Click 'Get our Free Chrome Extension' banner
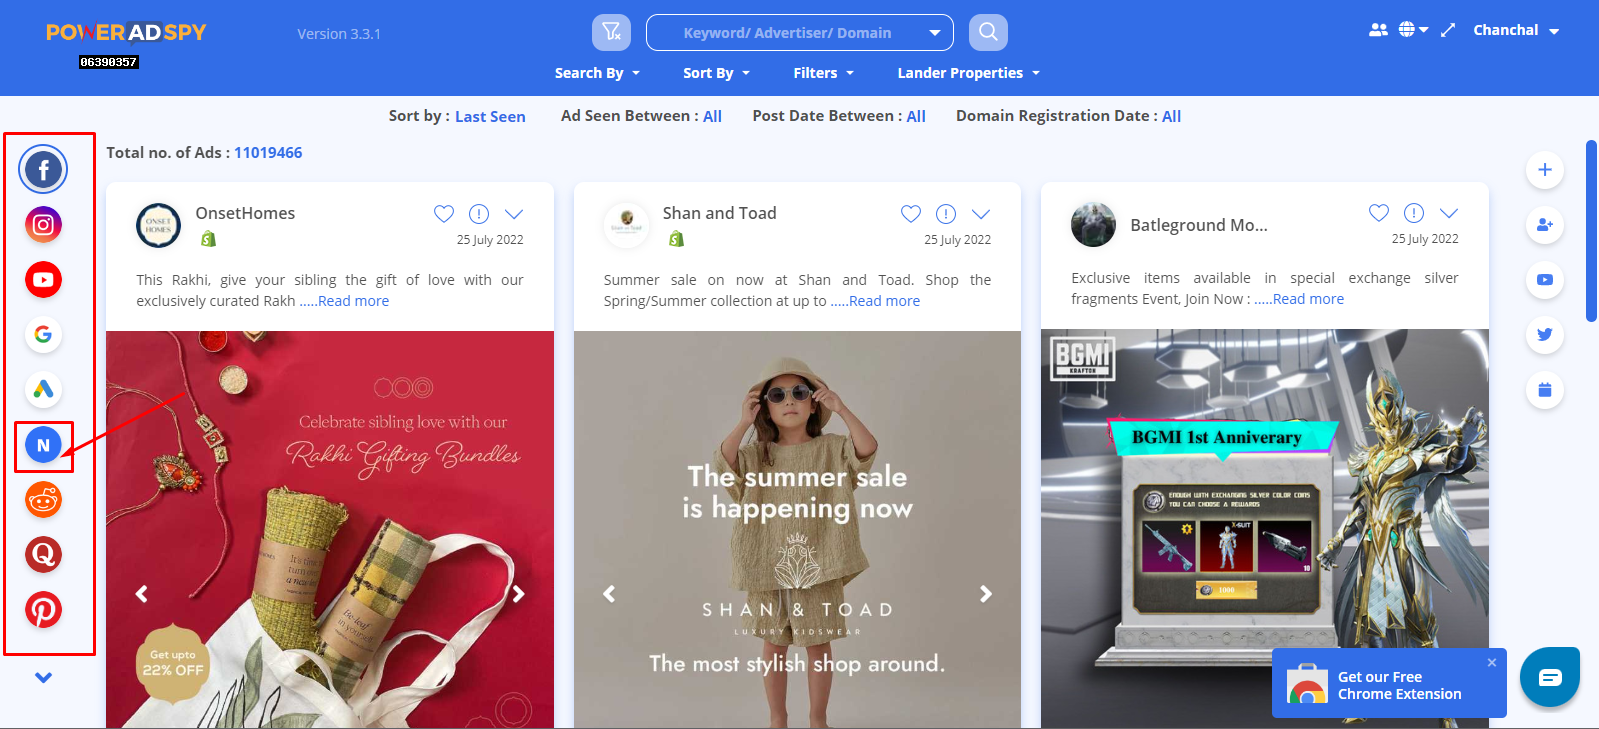The image size is (1599, 729). pos(1389,683)
